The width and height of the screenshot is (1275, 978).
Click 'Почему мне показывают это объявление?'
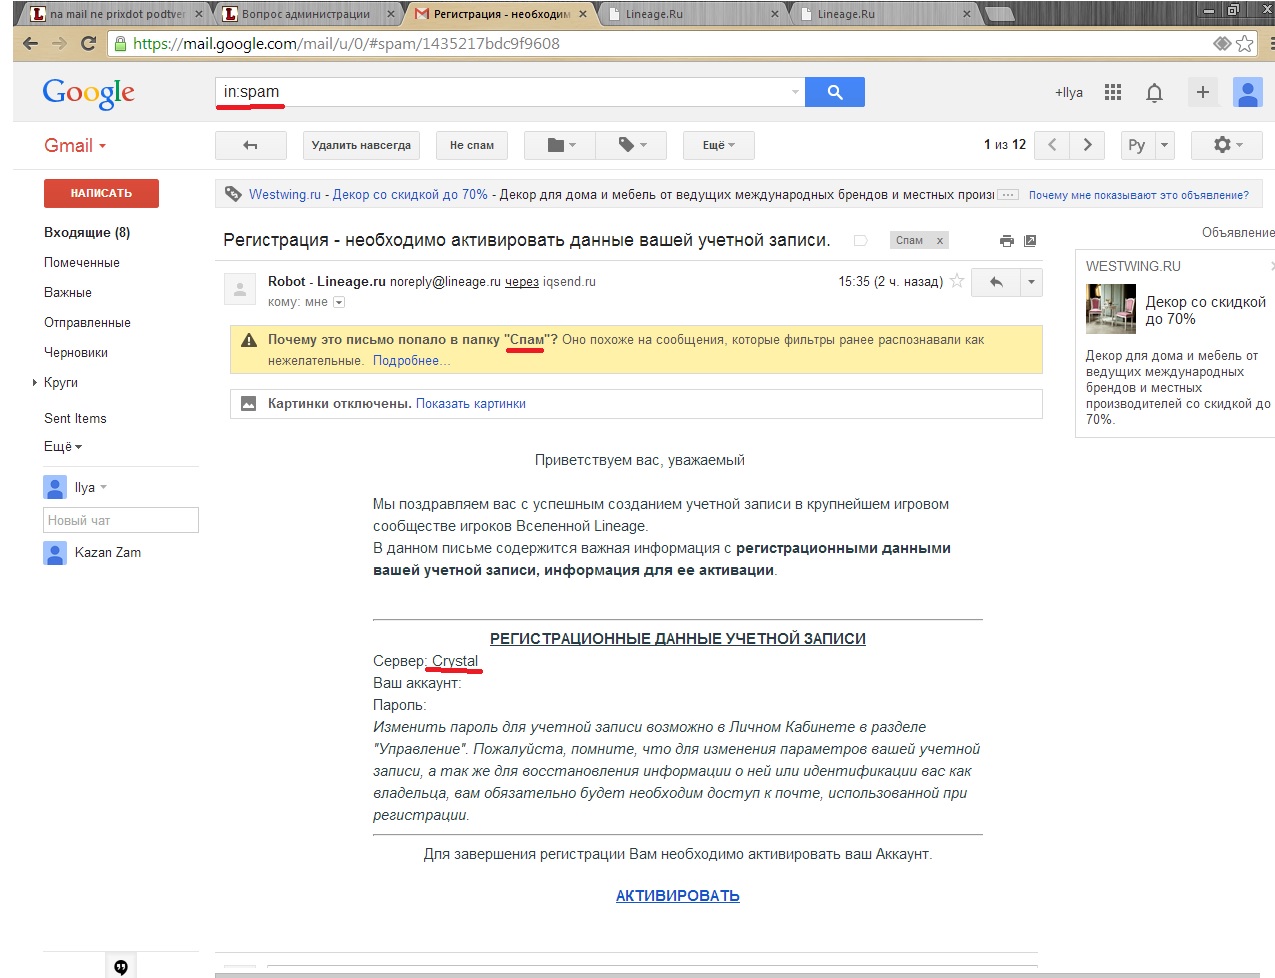pyautogui.click(x=1139, y=195)
